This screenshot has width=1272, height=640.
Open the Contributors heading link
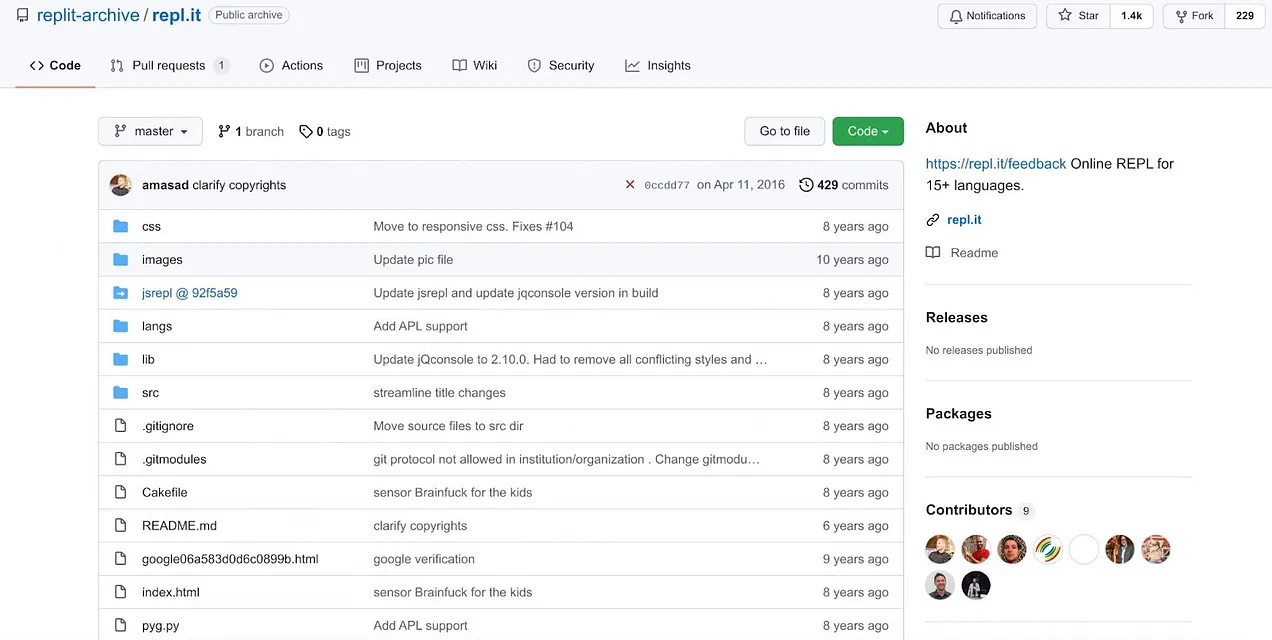[x=969, y=510]
